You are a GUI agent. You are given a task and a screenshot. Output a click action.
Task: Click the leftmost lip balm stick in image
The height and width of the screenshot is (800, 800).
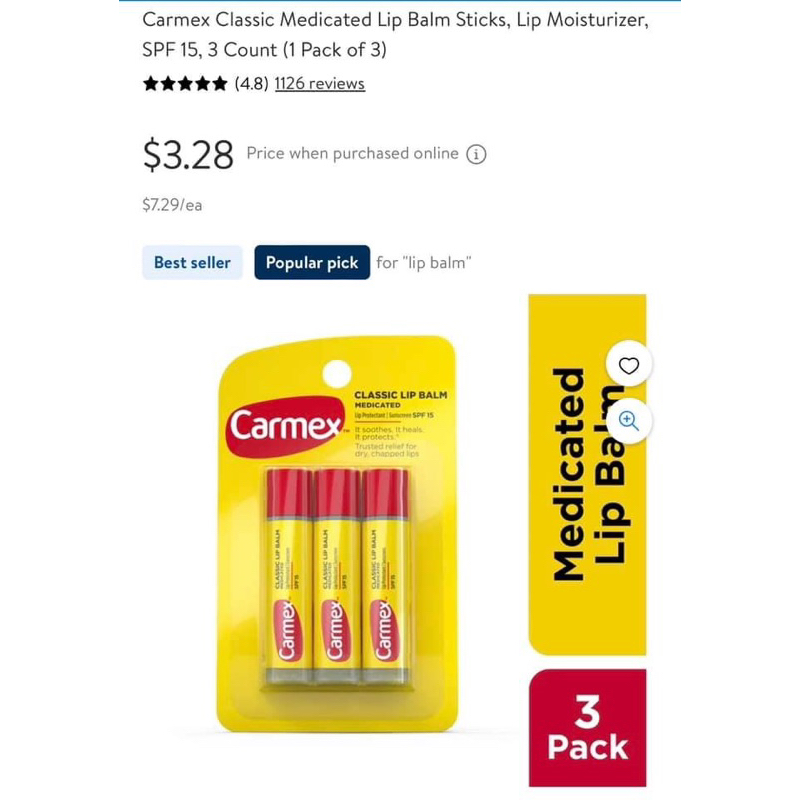(289, 577)
